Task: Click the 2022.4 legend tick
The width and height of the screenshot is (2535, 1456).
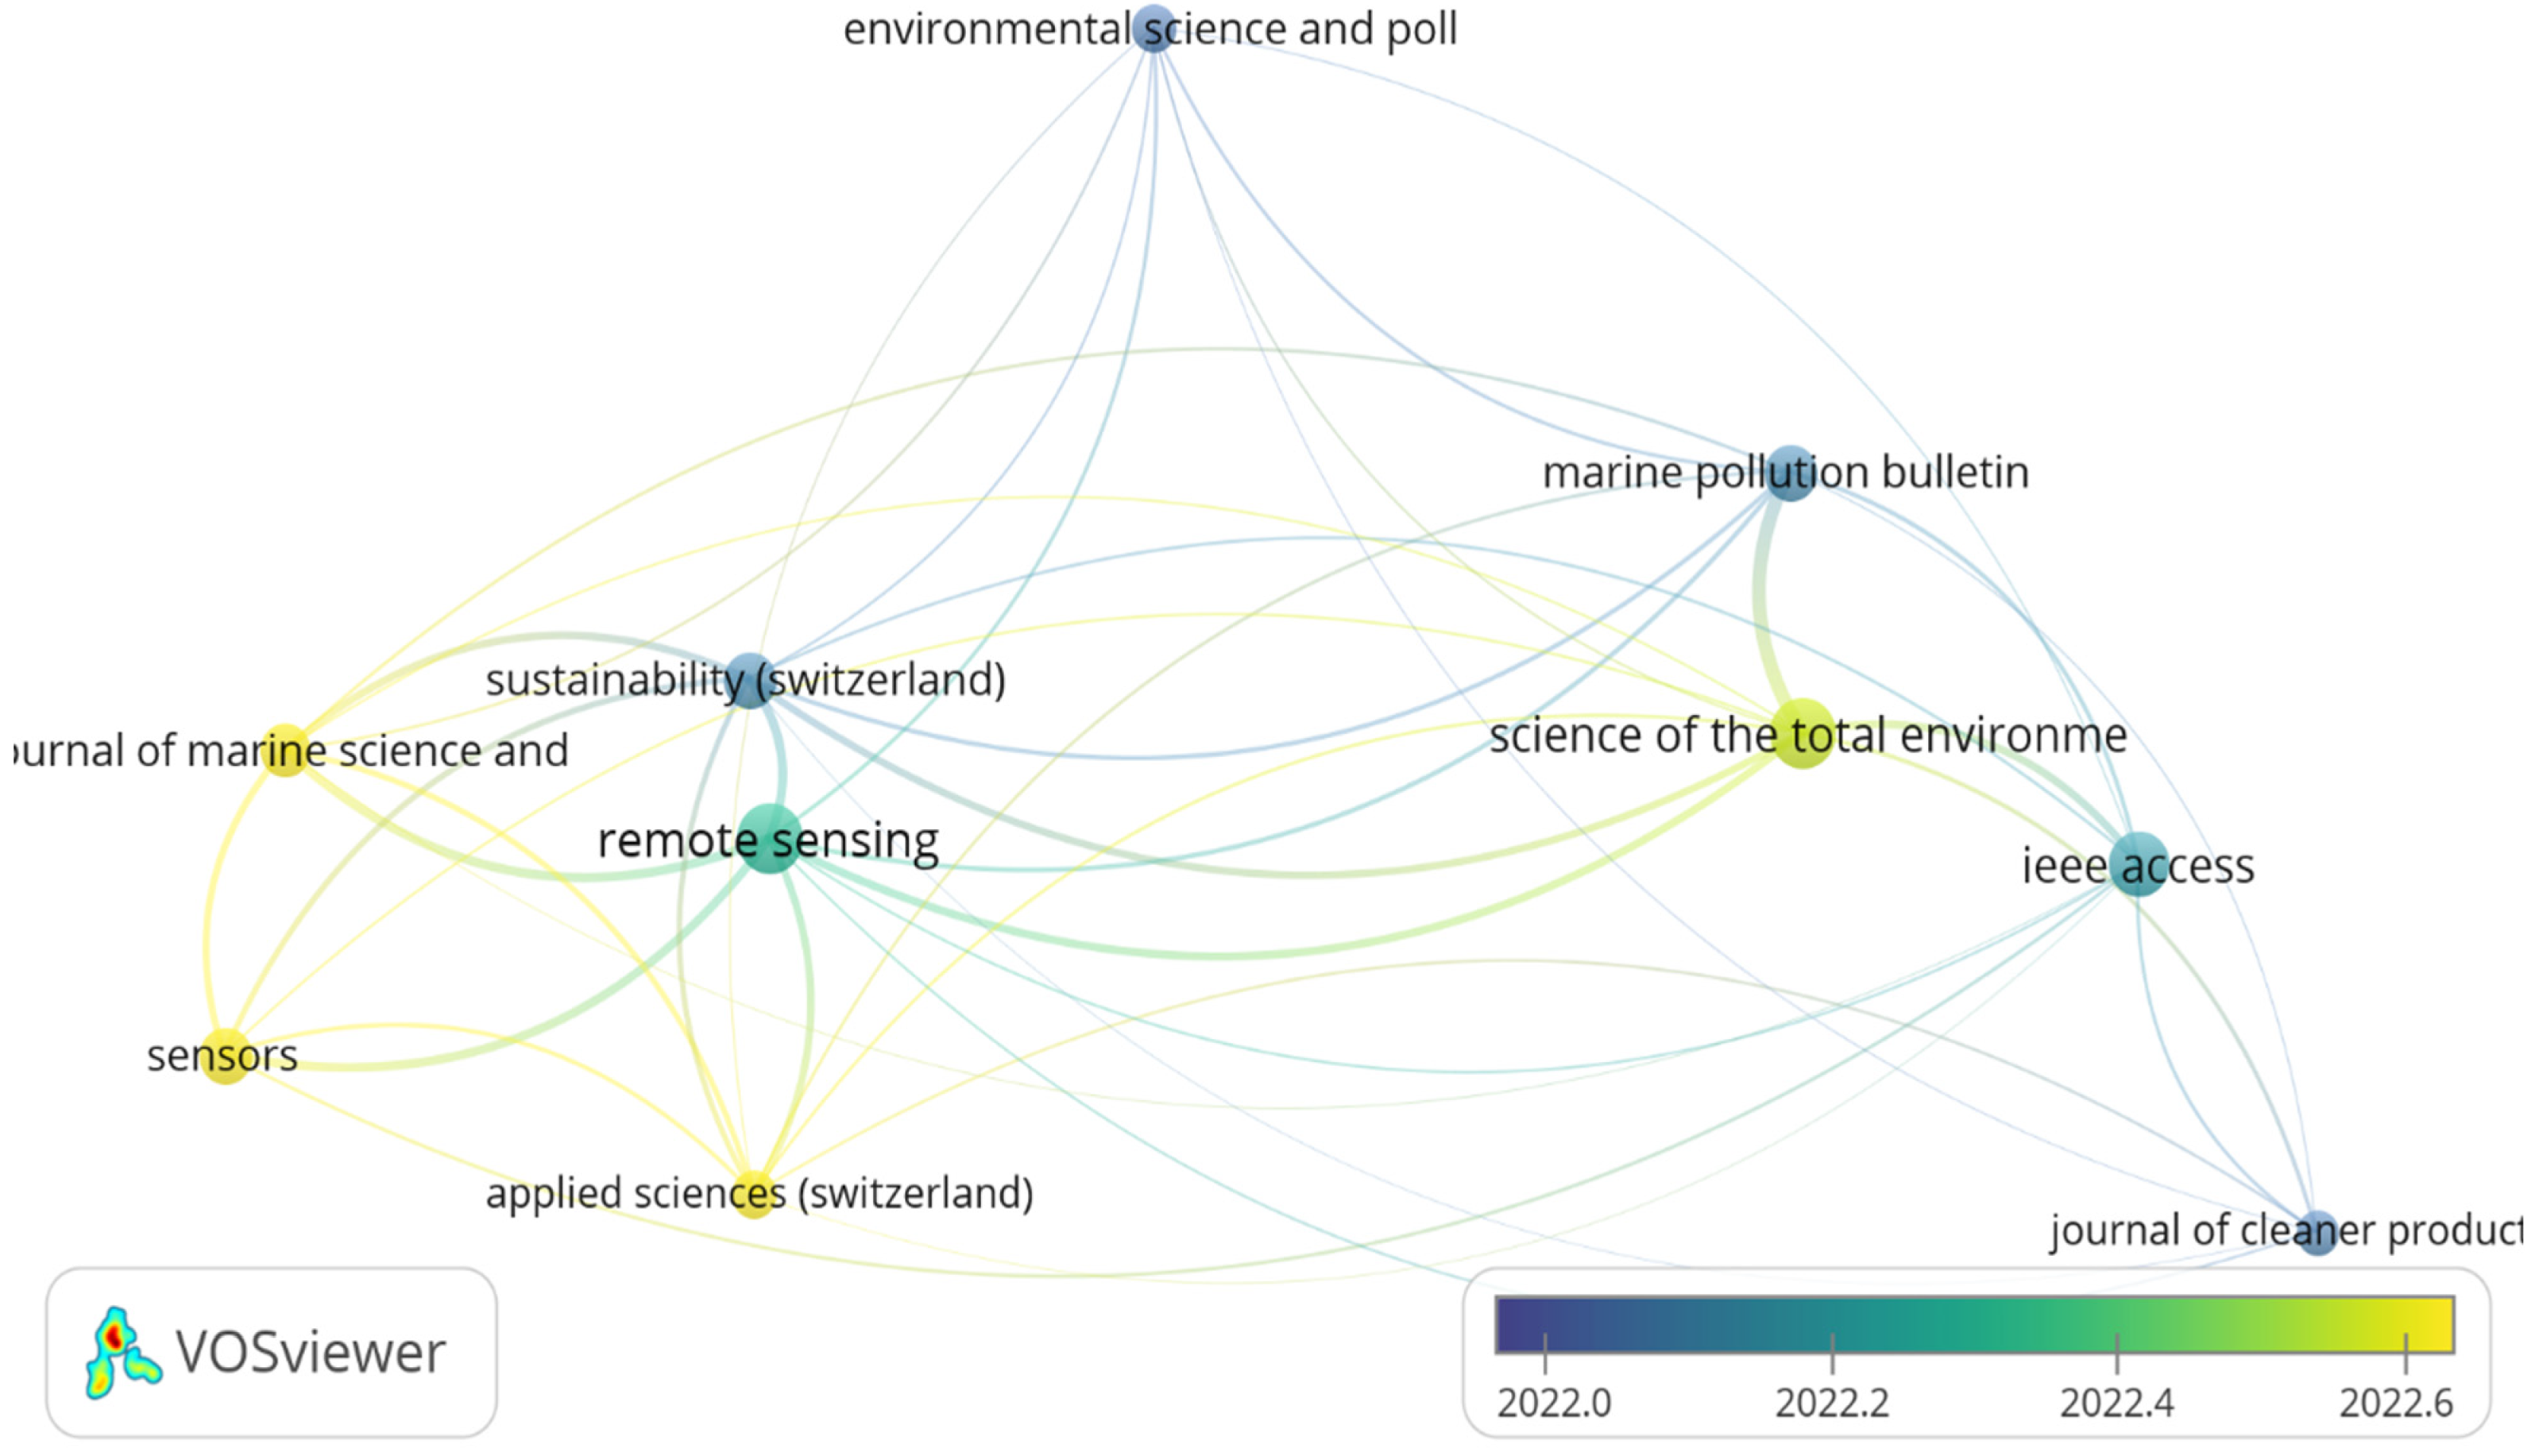Action: 2117,1353
